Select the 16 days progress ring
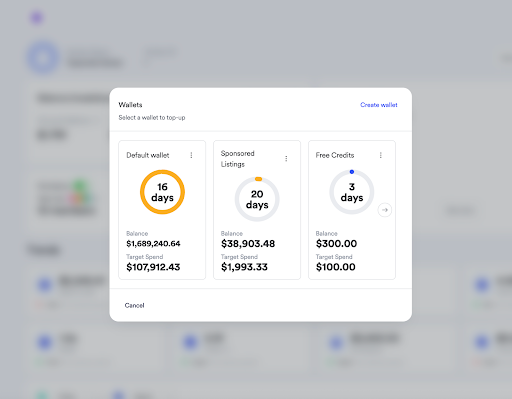 tap(162, 192)
